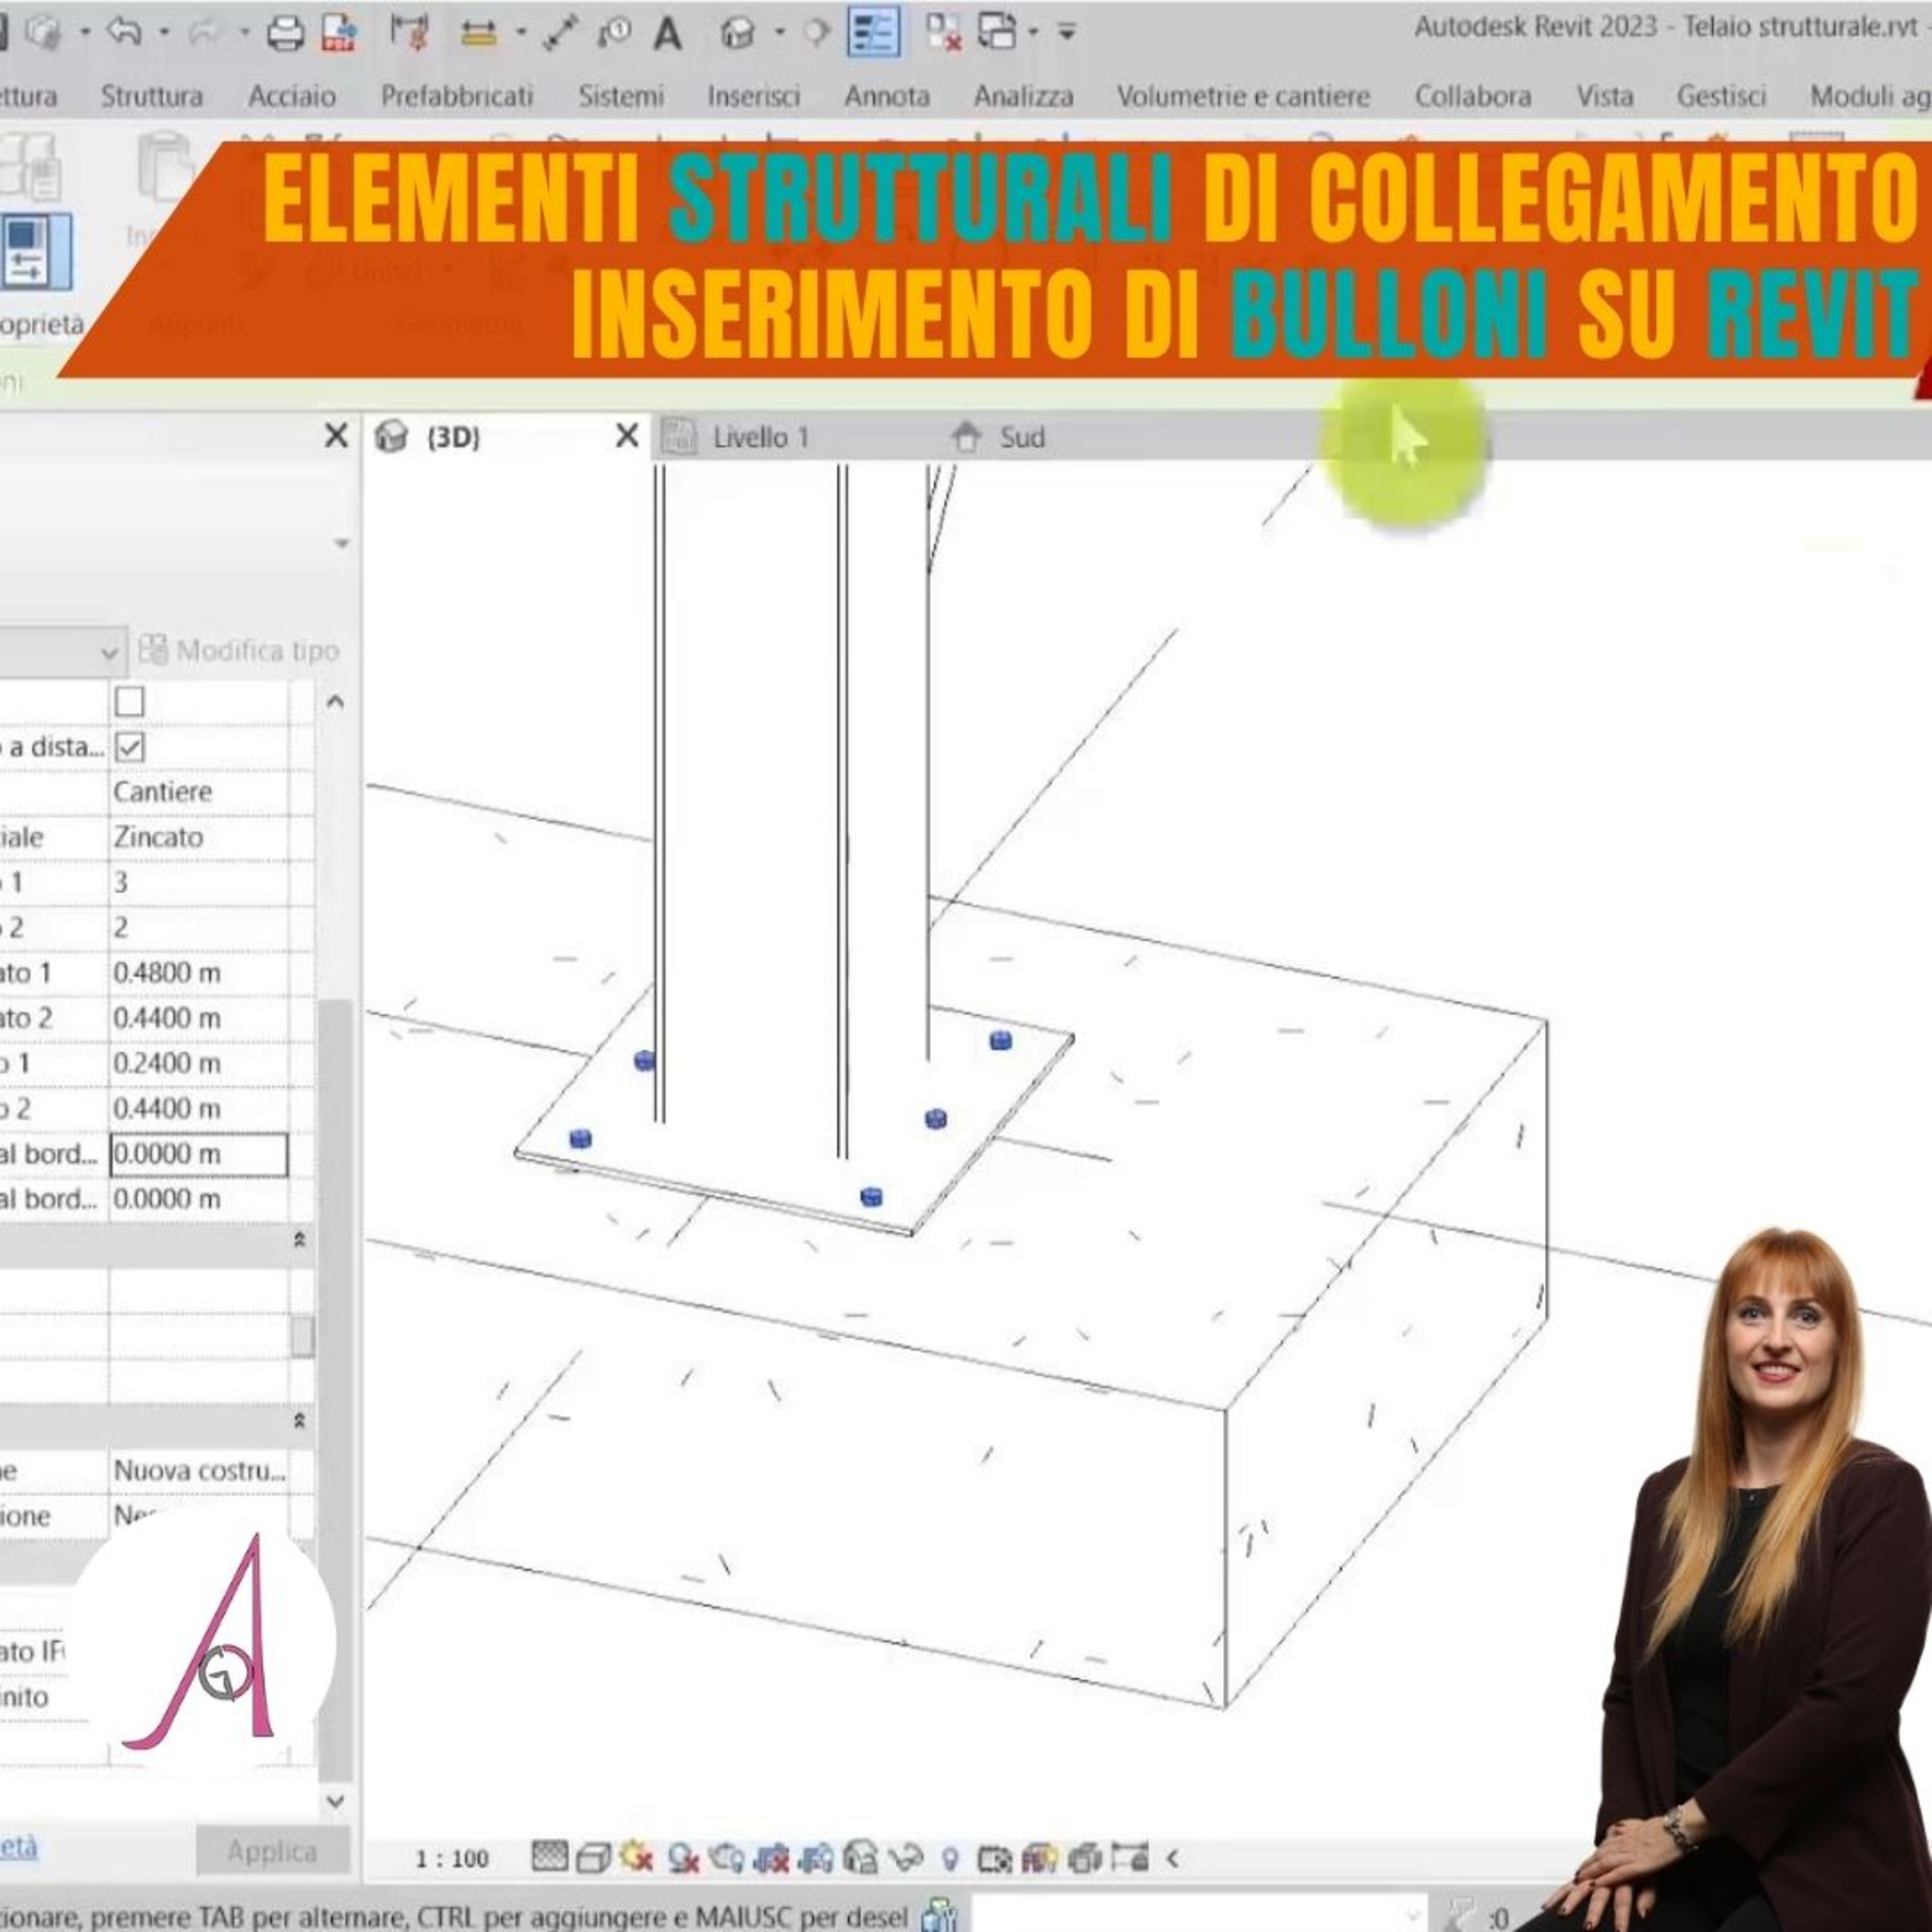Image resolution: width=1932 pixels, height=1932 pixels.
Task: Close the Properties palette
Action: (337, 436)
